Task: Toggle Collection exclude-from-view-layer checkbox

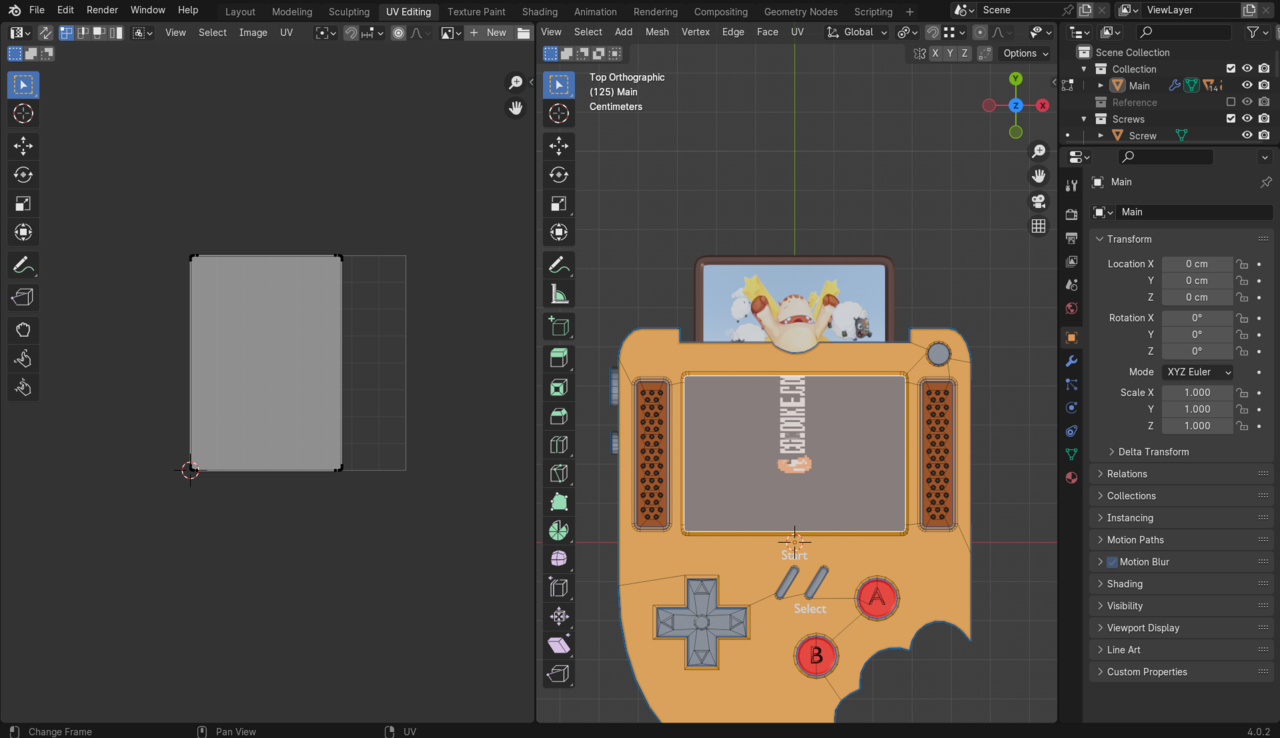Action: pyautogui.click(x=1231, y=69)
